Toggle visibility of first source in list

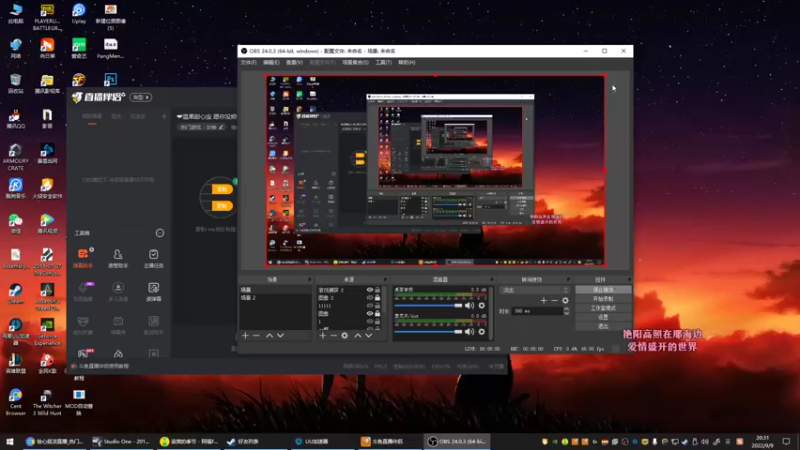click(370, 290)
